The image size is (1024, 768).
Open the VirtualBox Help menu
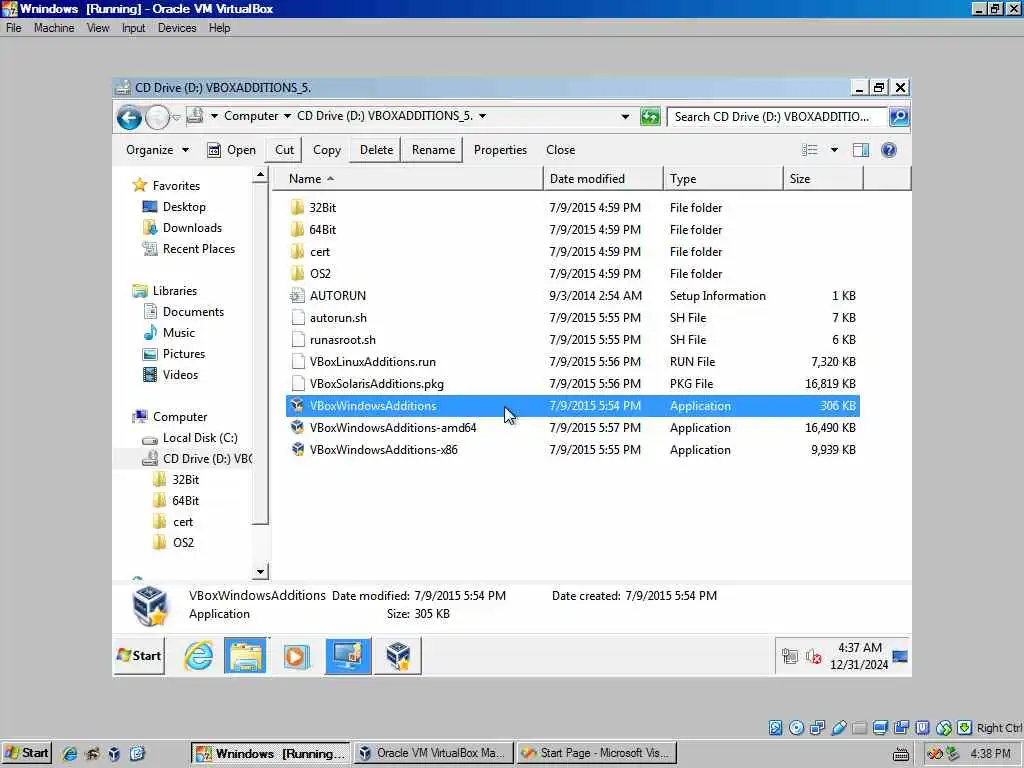tap(219, 28)
